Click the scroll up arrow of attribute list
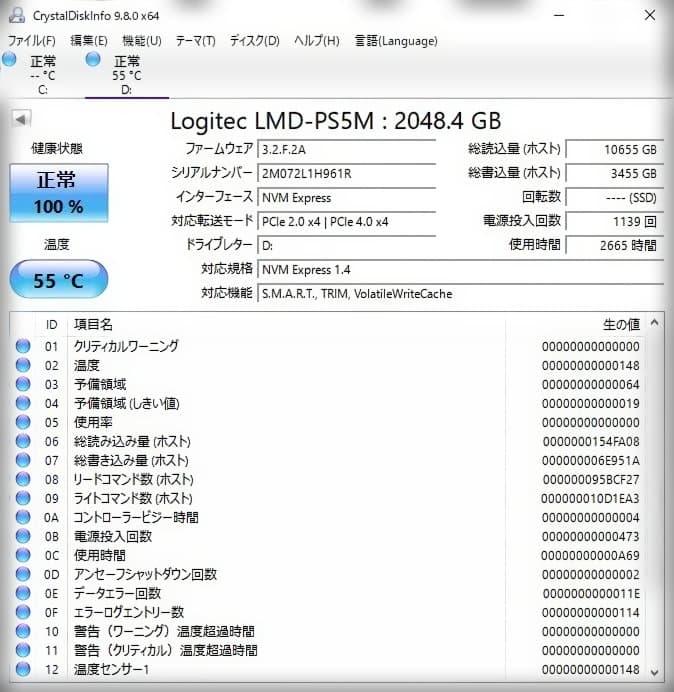This screenshot has height=692, width=674. pos(655,323)
